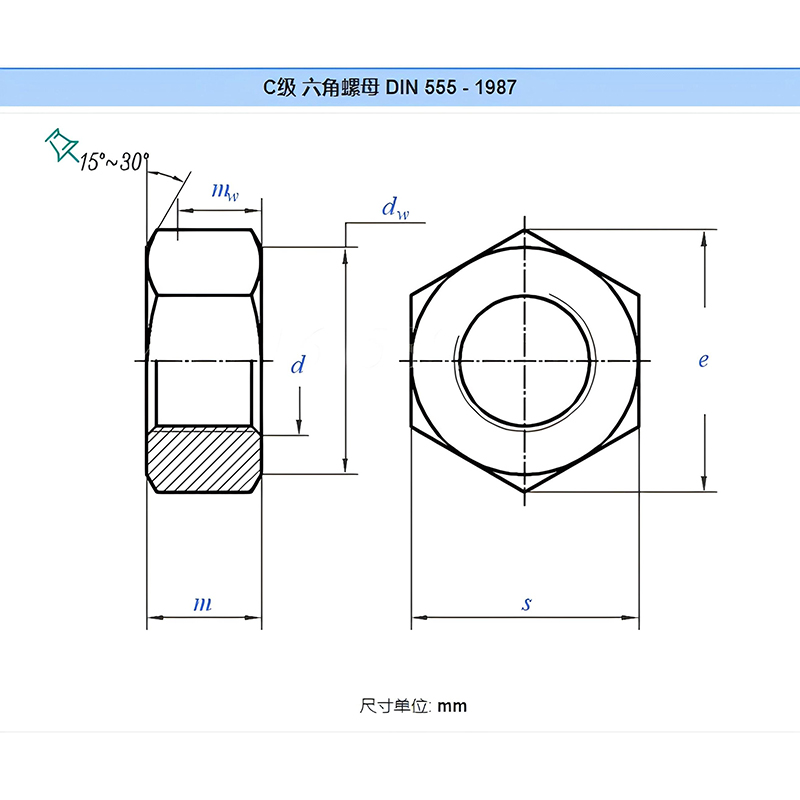This screenshot has width=800, height=800.
Task: Select the 15°~30° chamfer angle label
Action: tap(115, 162)
